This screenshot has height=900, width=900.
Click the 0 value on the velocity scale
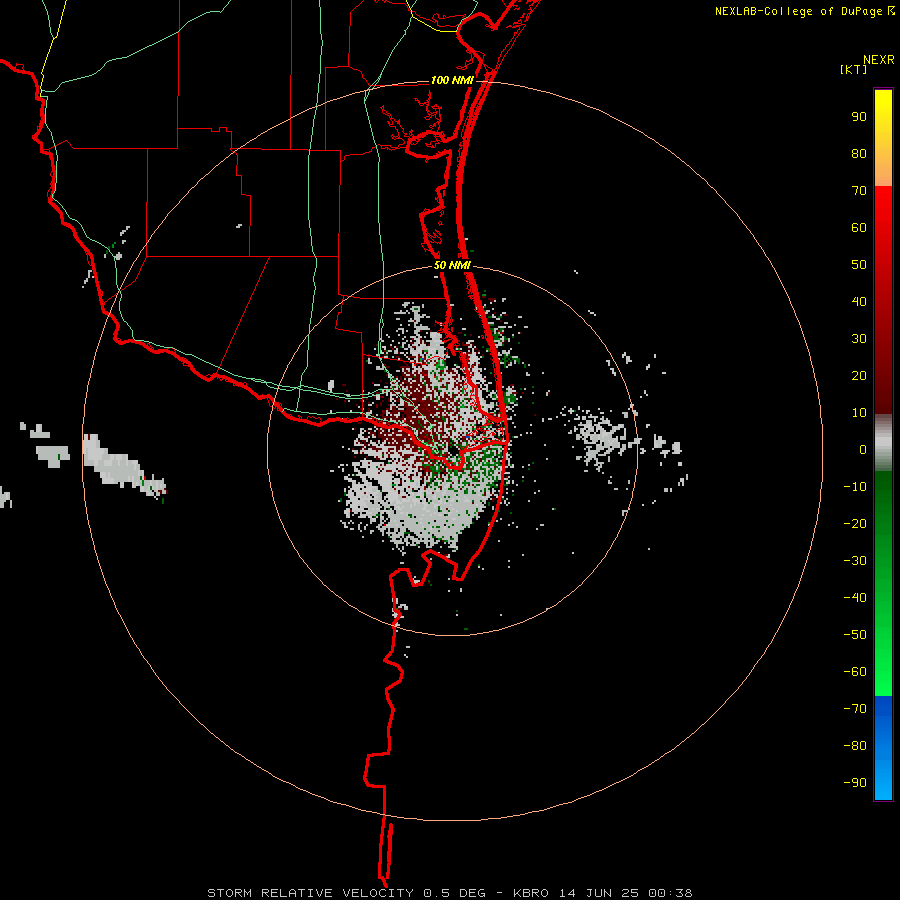pos(863,450)
